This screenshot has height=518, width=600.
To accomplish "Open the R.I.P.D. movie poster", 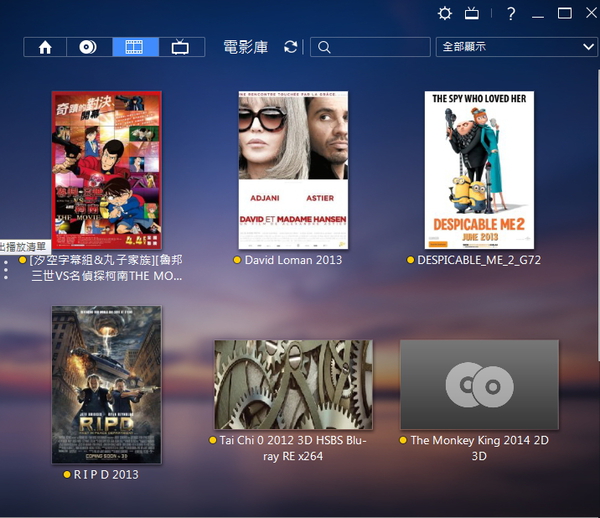I will [x=106, y=385].
